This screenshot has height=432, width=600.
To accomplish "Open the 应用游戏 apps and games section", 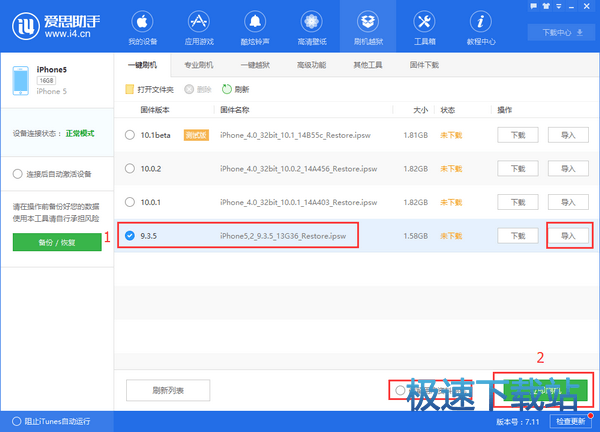I will click(x=199, y=28).
